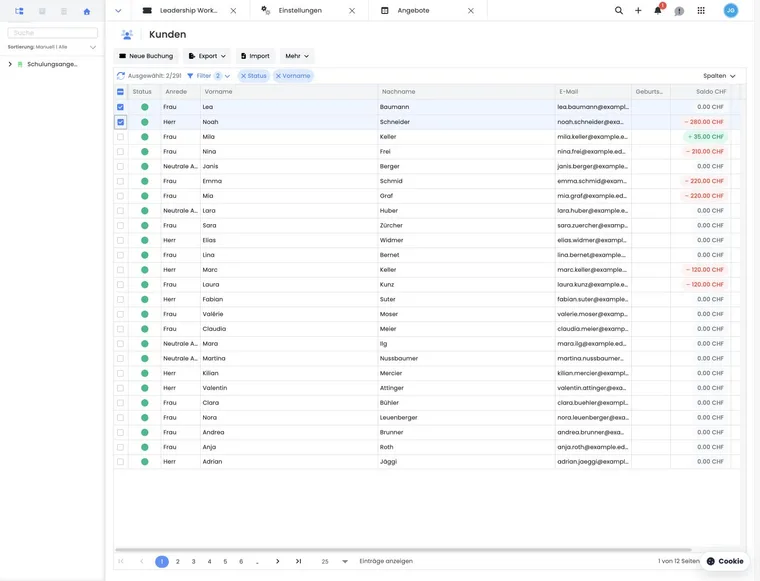Click the home icon in sidebar
760x581 pixels.
(x=87, y=11)
